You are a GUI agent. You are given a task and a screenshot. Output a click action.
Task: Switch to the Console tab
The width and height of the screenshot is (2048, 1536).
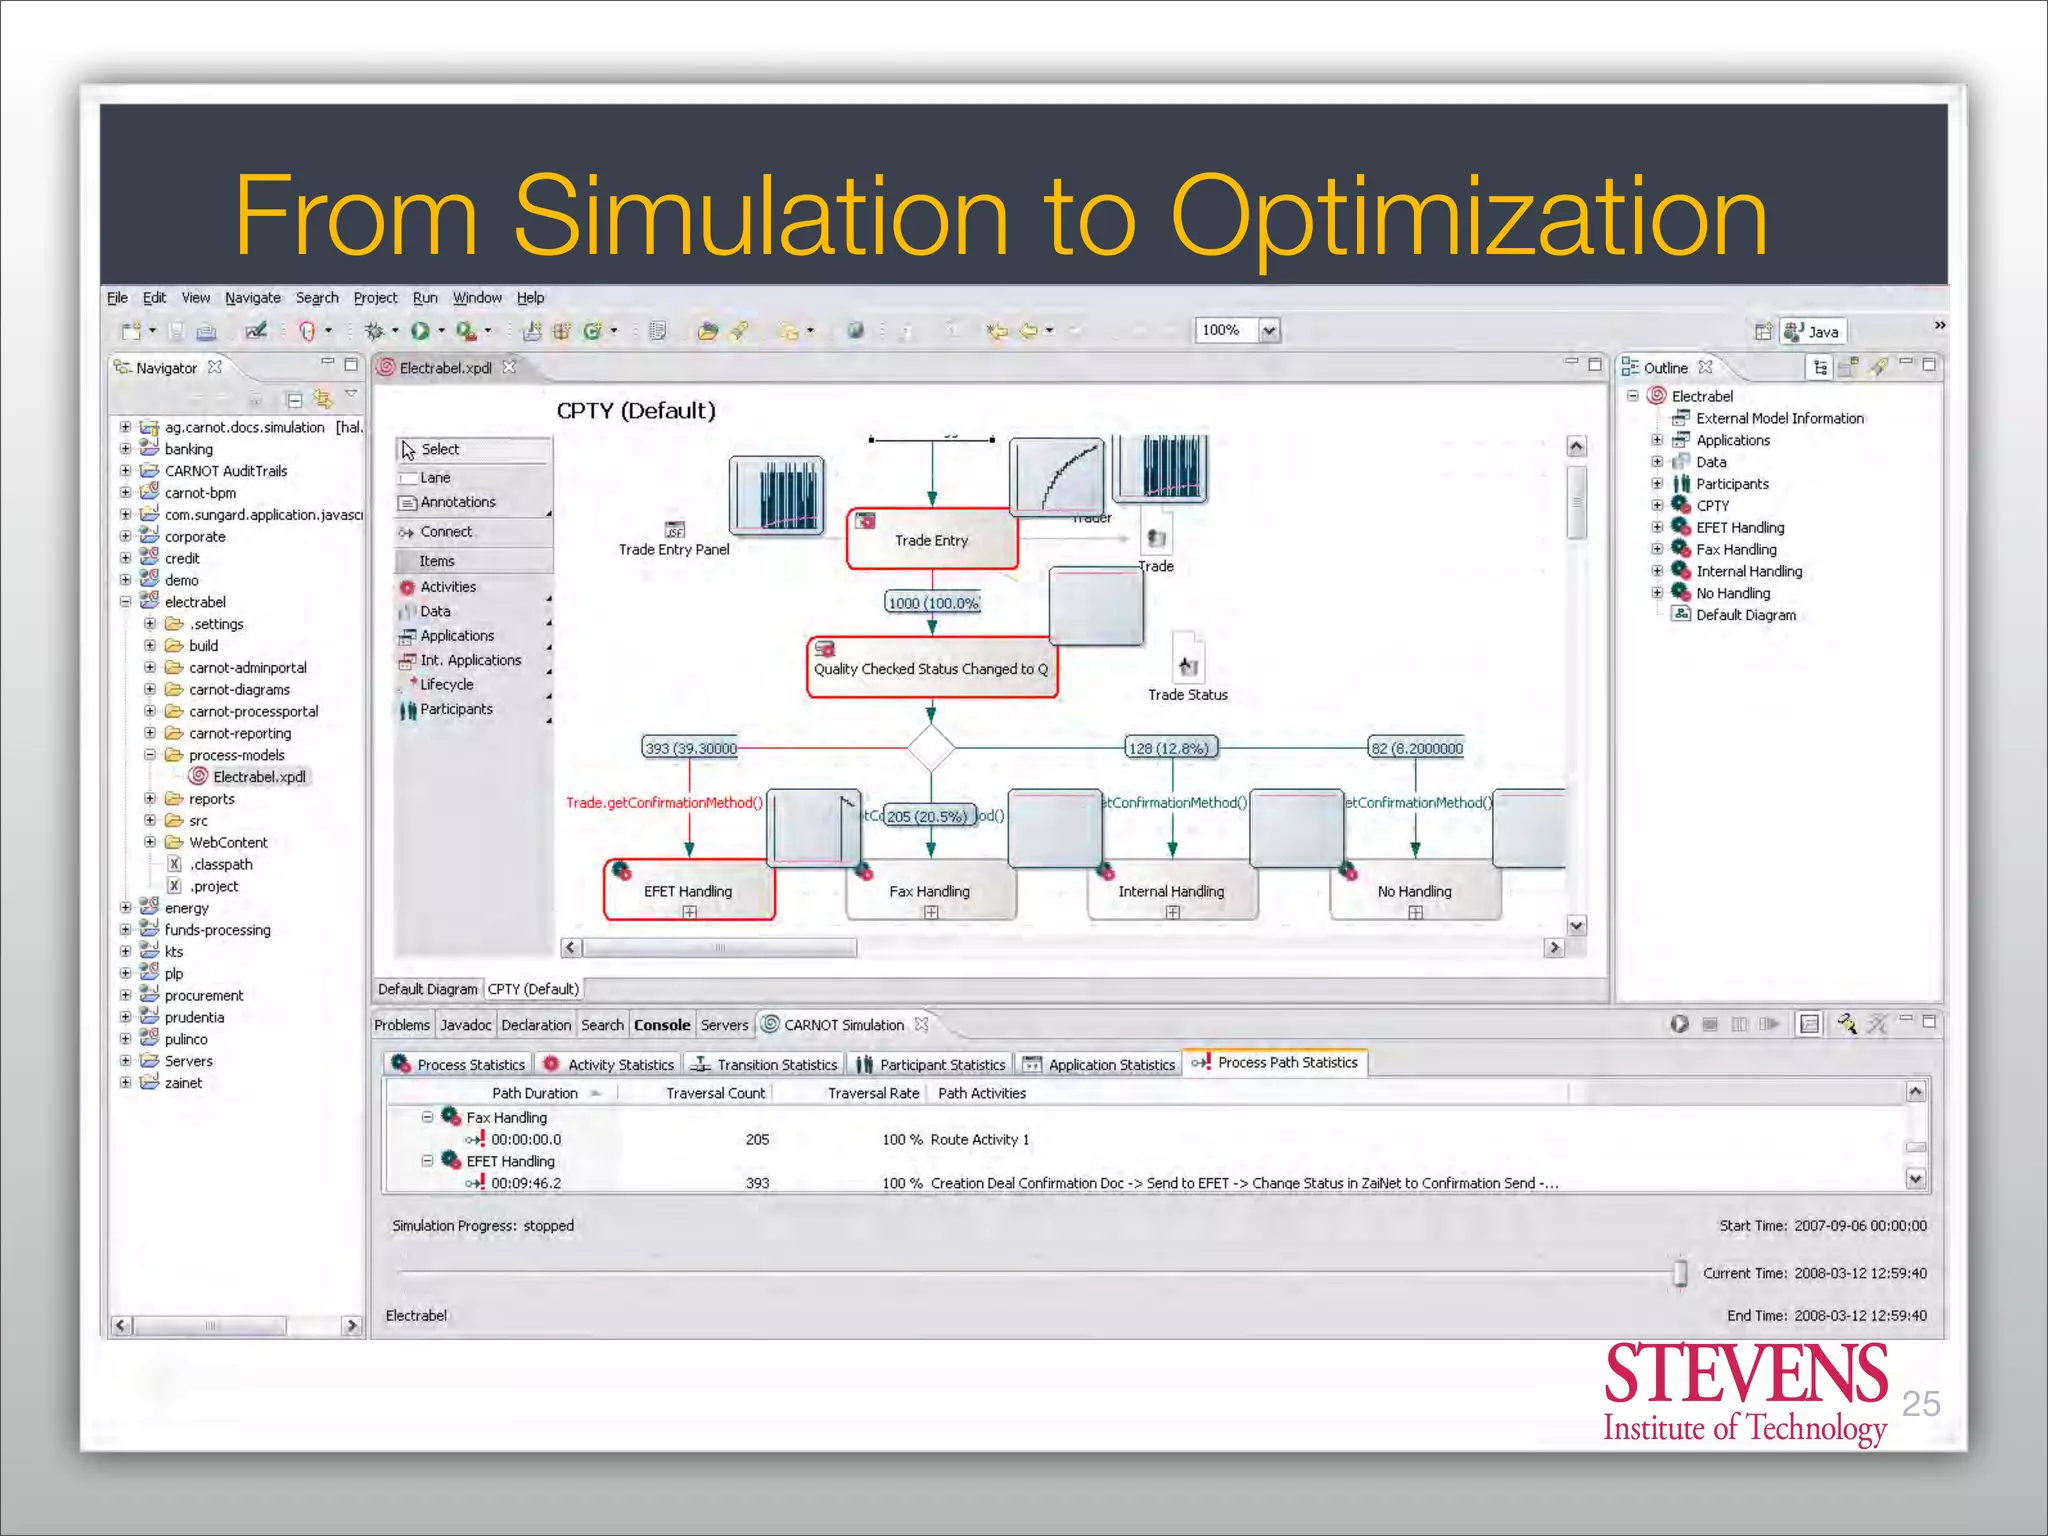[x=662, y=1025]
